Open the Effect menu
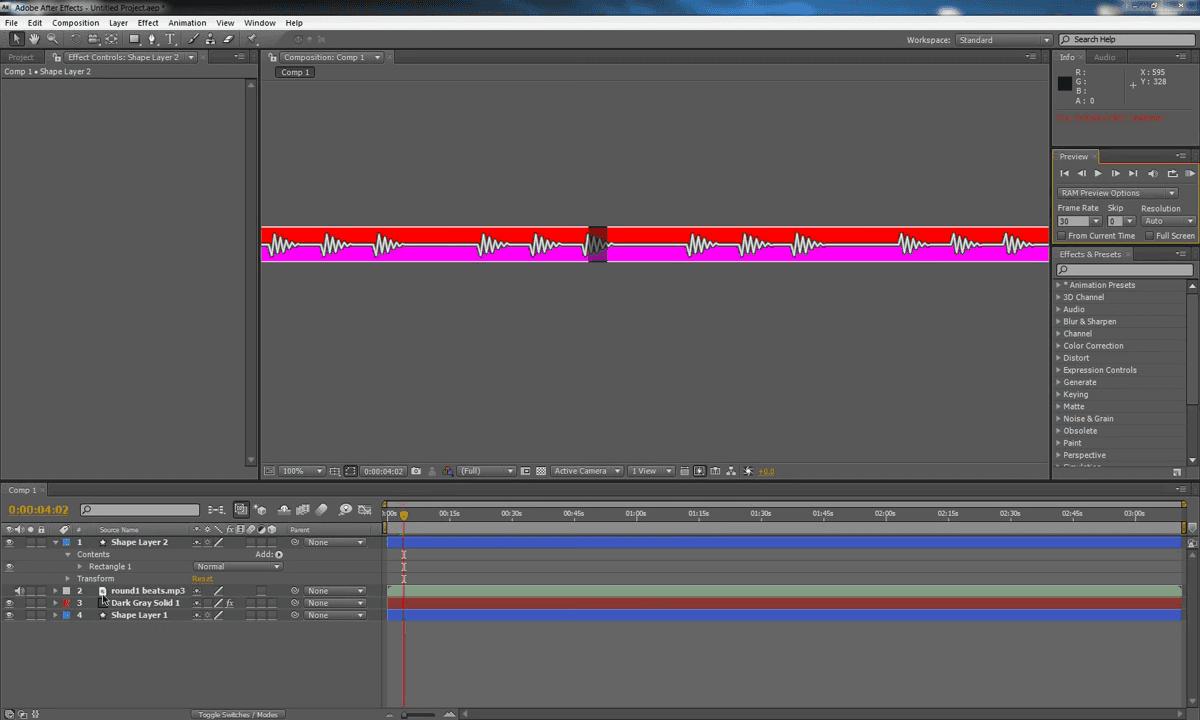Image resolution: width=1200 pixels, height=720 pixels. (148, 22)
